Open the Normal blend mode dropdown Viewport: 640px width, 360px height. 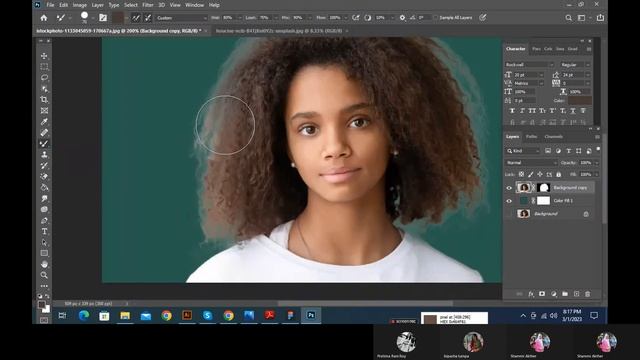[x=531, y=162]
